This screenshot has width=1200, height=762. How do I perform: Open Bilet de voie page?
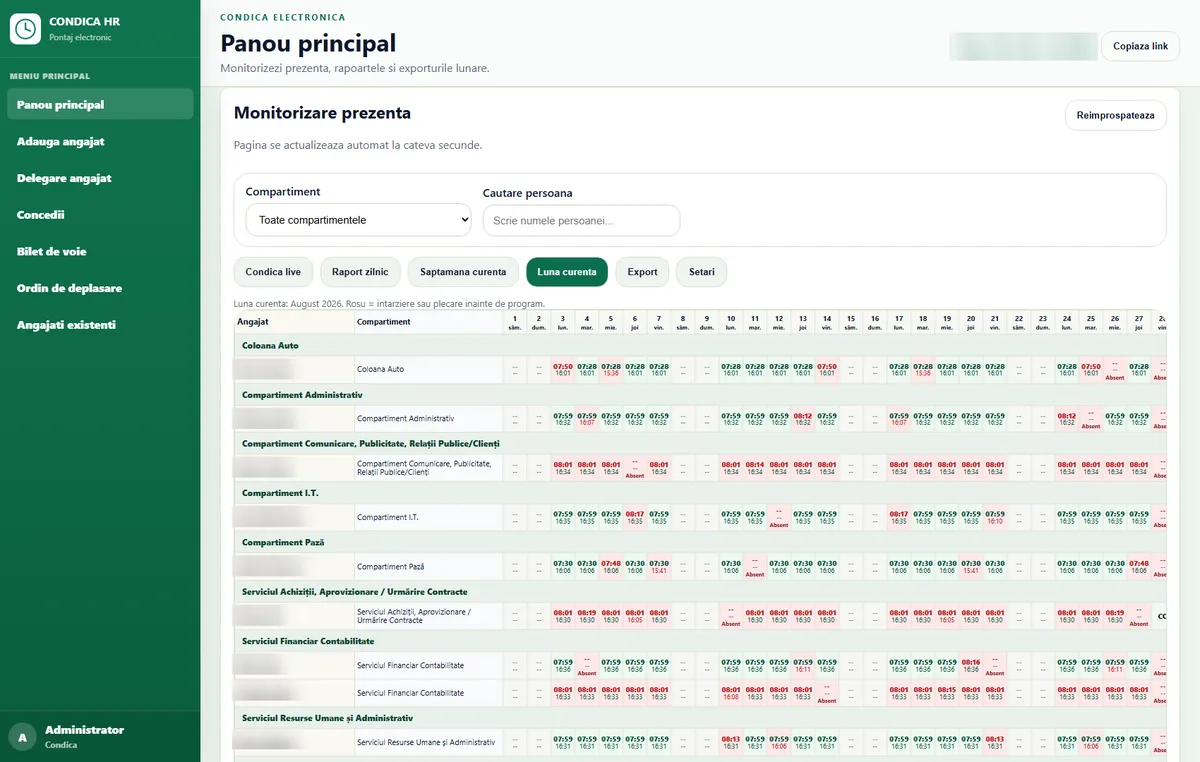click(x=100, y=251)
